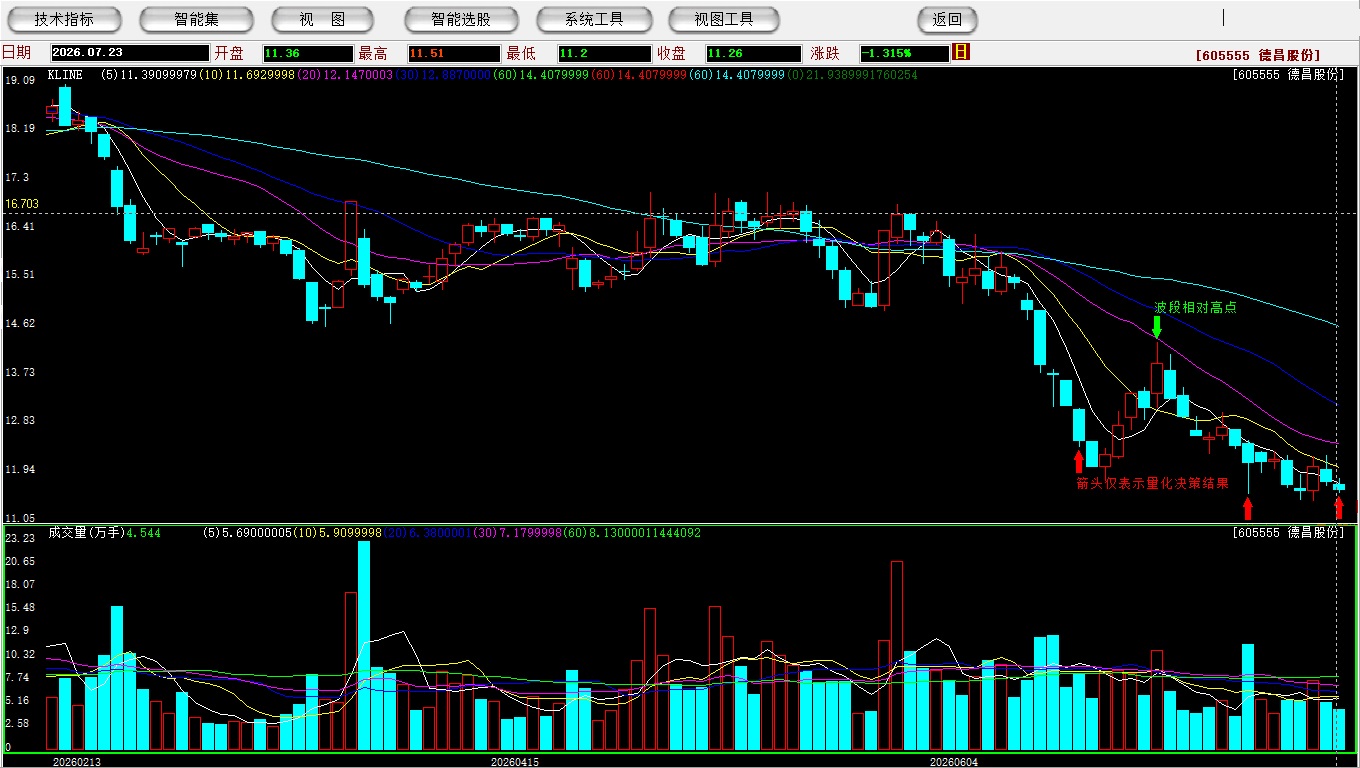Click the 16.703 price level label

click(x=22, y=203)
